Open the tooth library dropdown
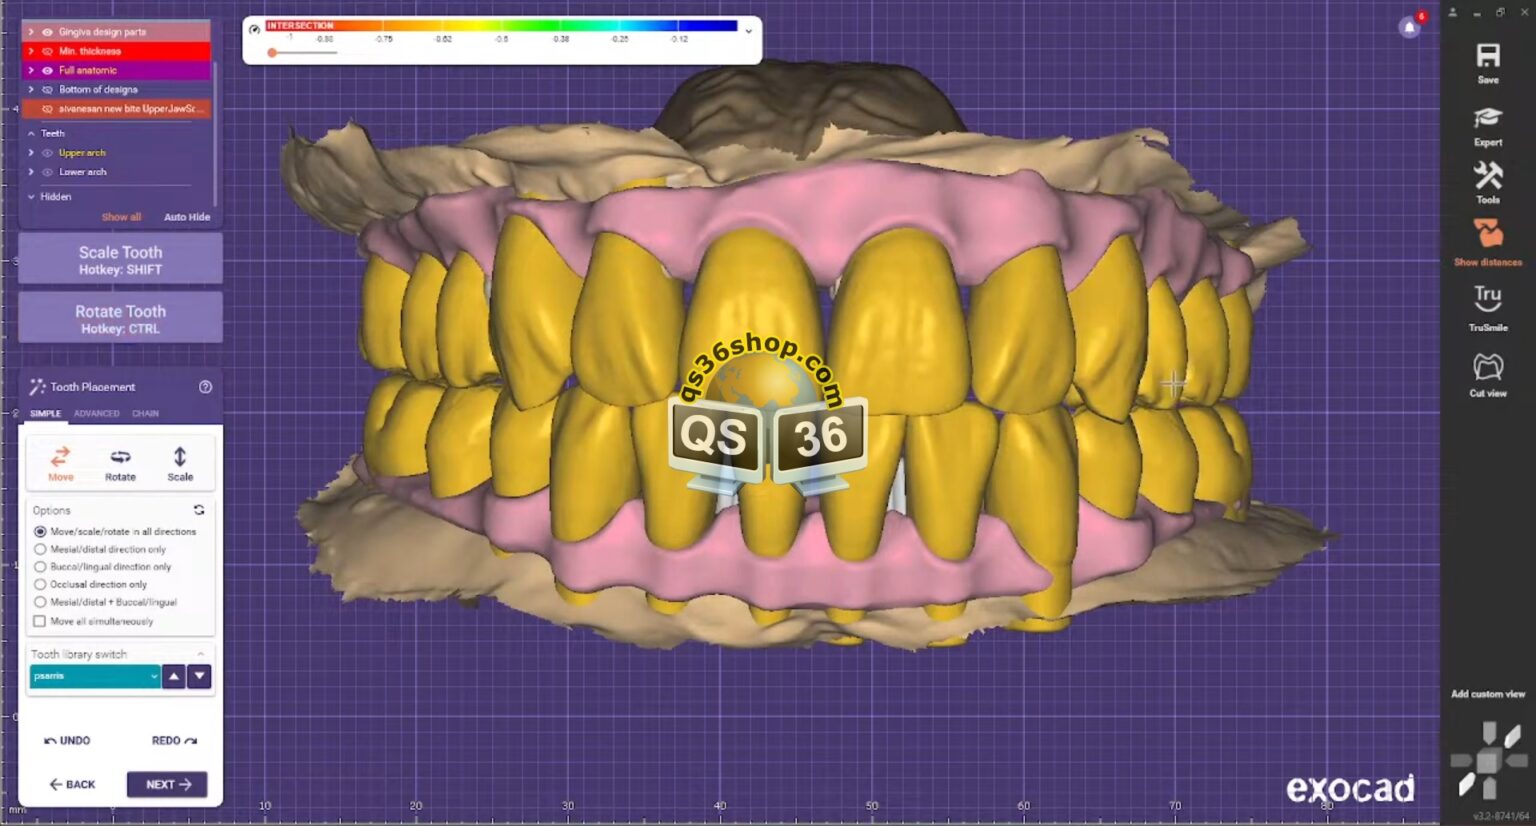Screen dimensions: 1536x826 (95, 677)
